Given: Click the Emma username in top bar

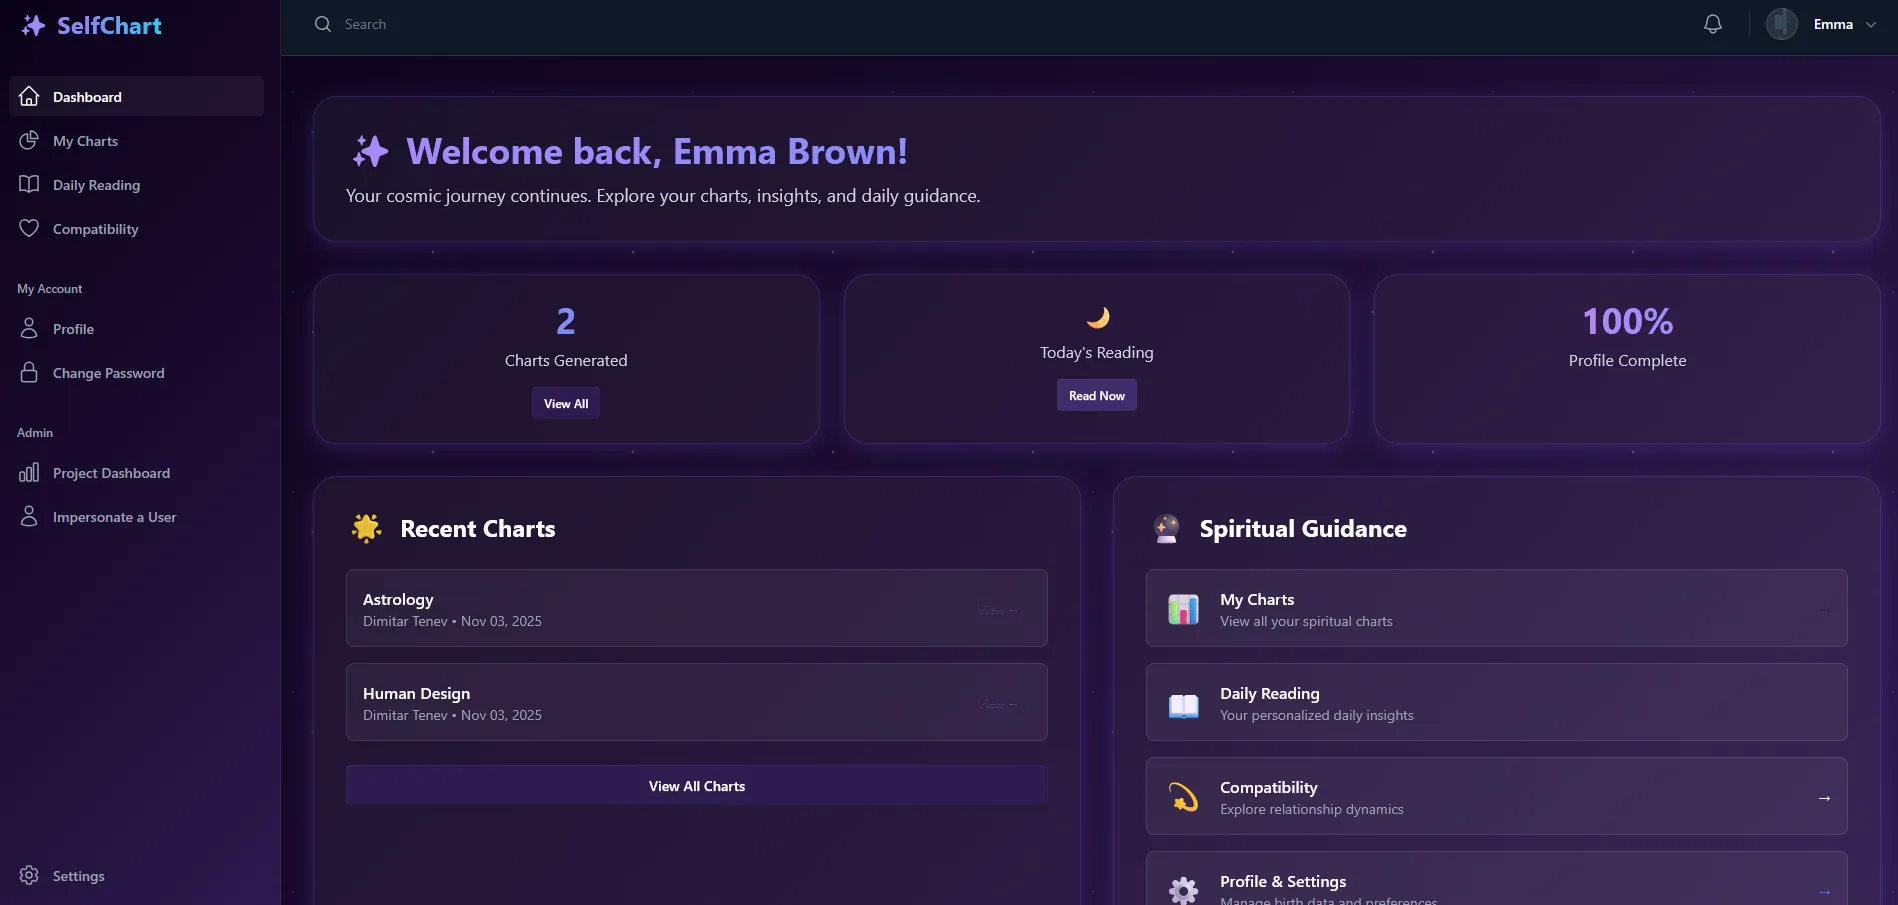Looking at the screenshot, I should click(1833, 24).
